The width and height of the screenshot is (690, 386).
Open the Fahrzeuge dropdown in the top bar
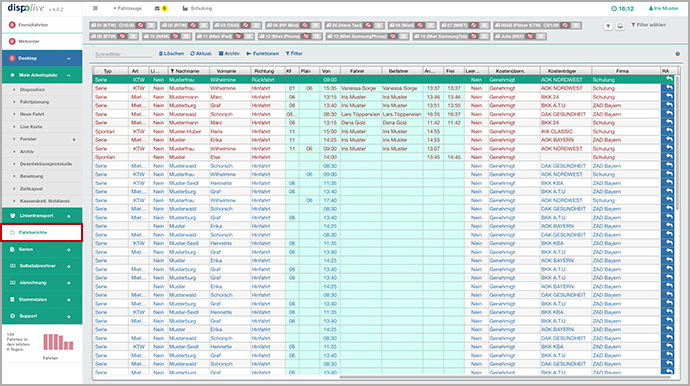[128, 8]
